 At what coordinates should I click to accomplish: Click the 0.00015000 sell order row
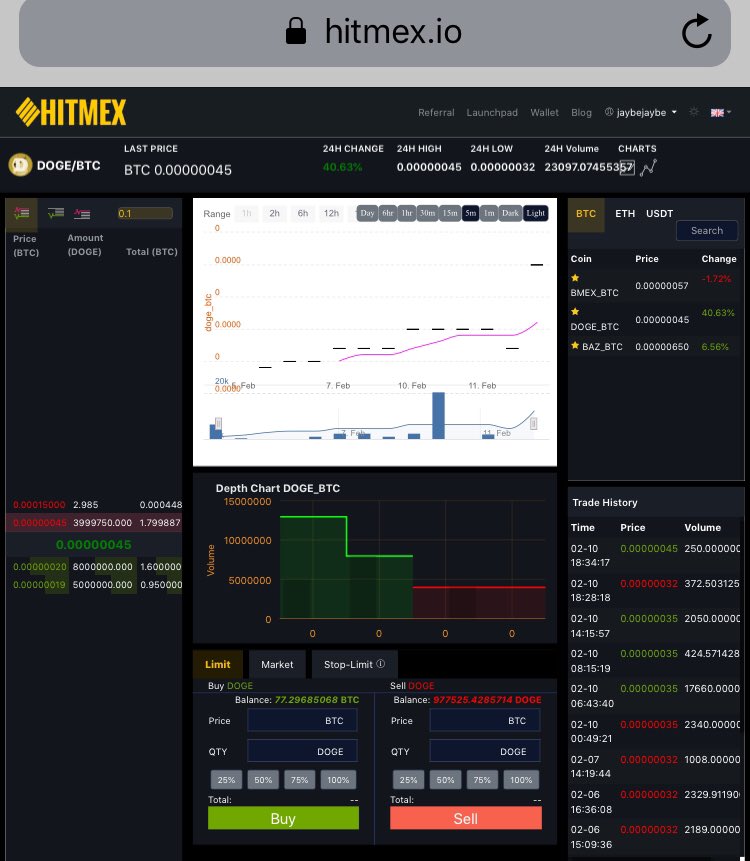94,505
